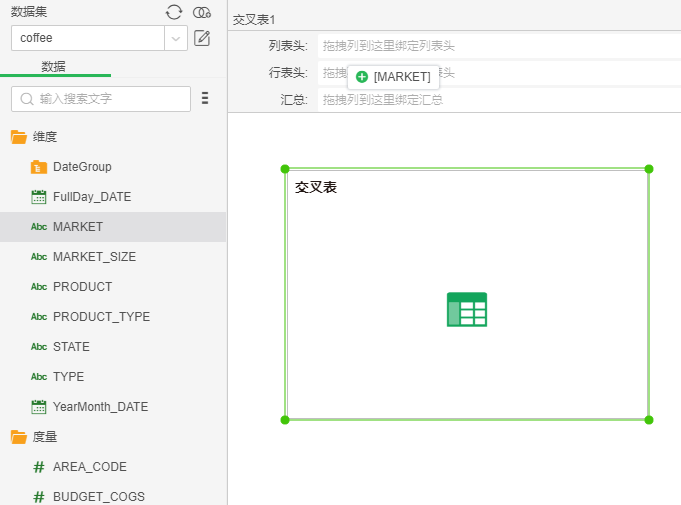Image resolution: width=681 pixels, height=505 pixels.
Task: Click the AREA_CODE hash measure icon
Action: [x=39, y=467]
